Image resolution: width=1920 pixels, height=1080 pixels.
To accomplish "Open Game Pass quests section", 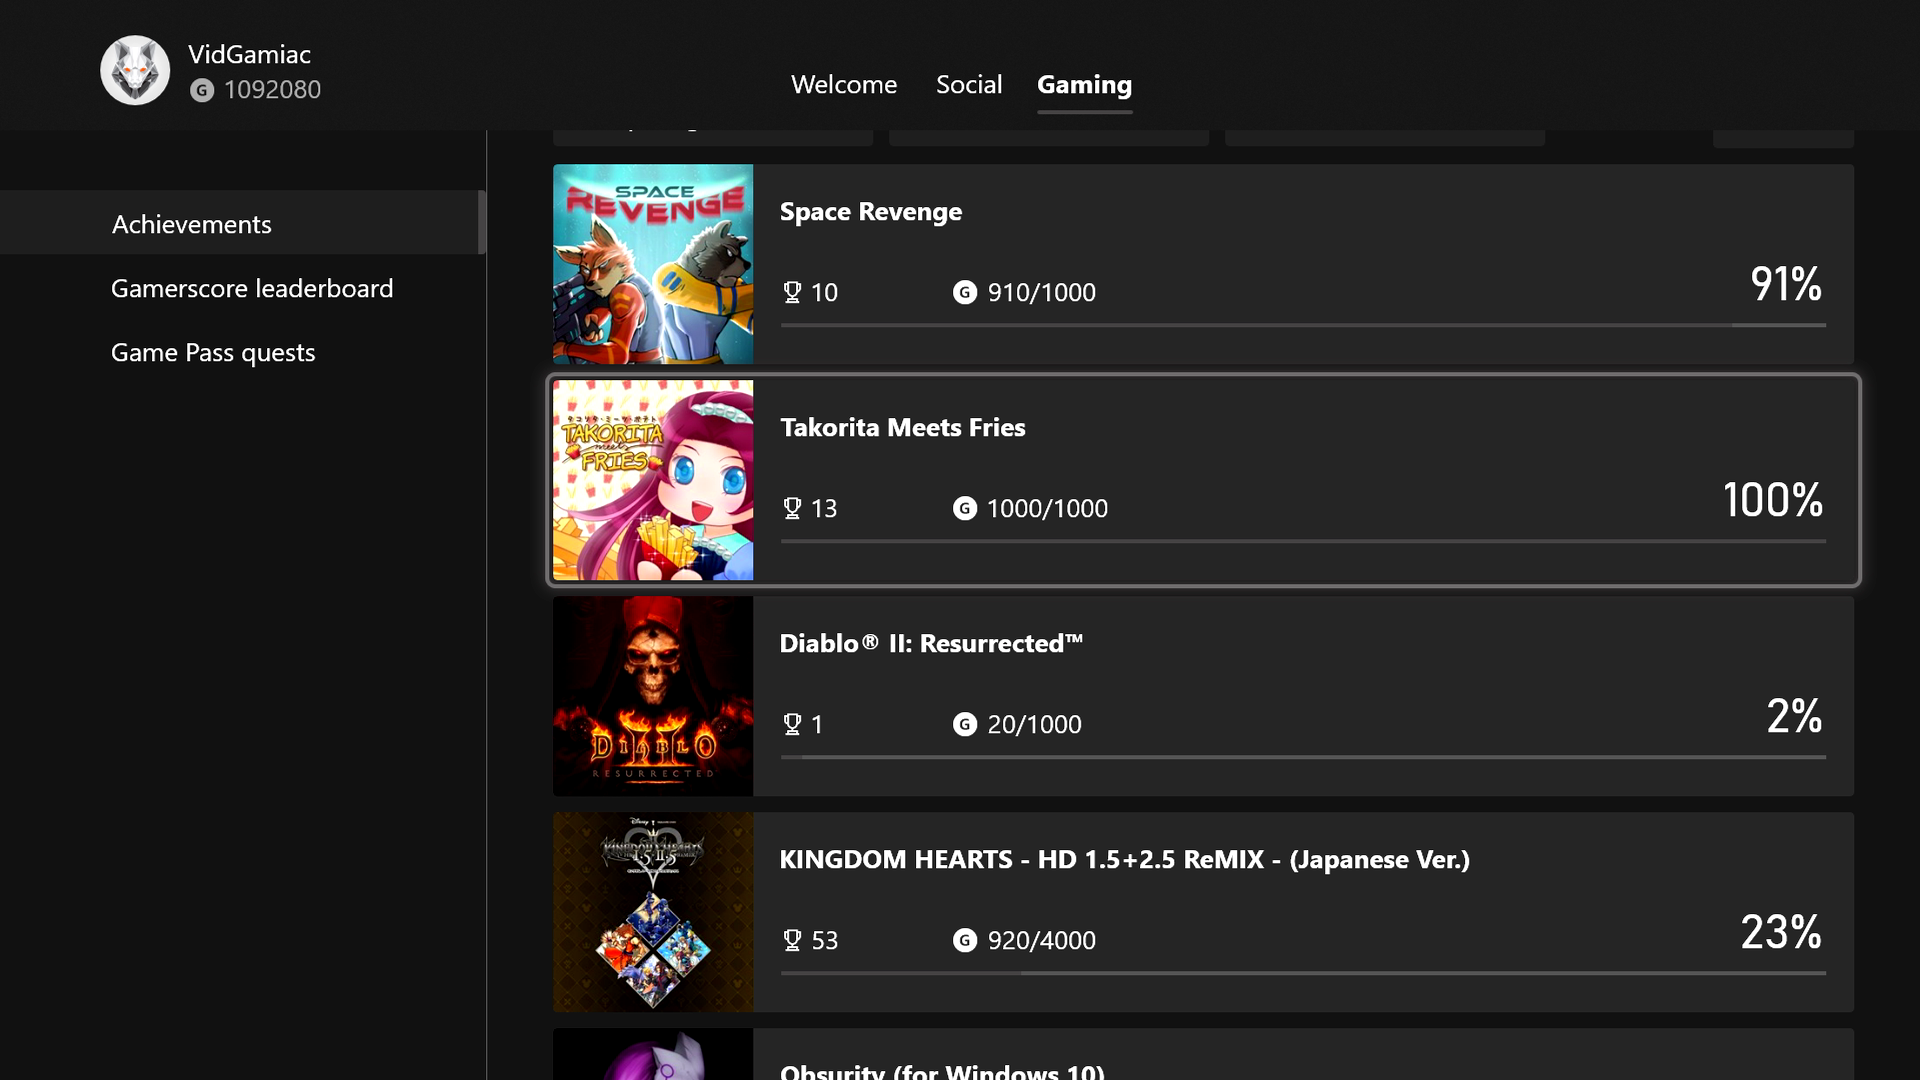I will [212, 352].
